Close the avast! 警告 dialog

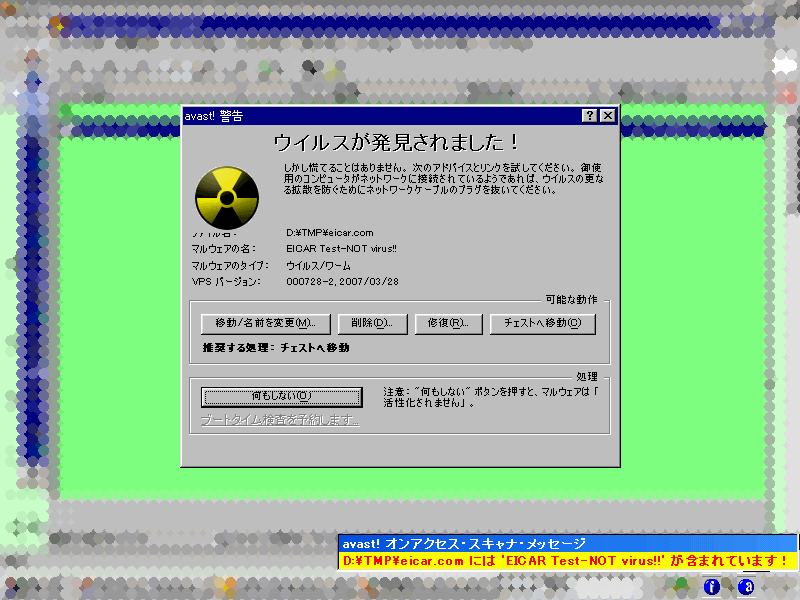click(608, 116)
